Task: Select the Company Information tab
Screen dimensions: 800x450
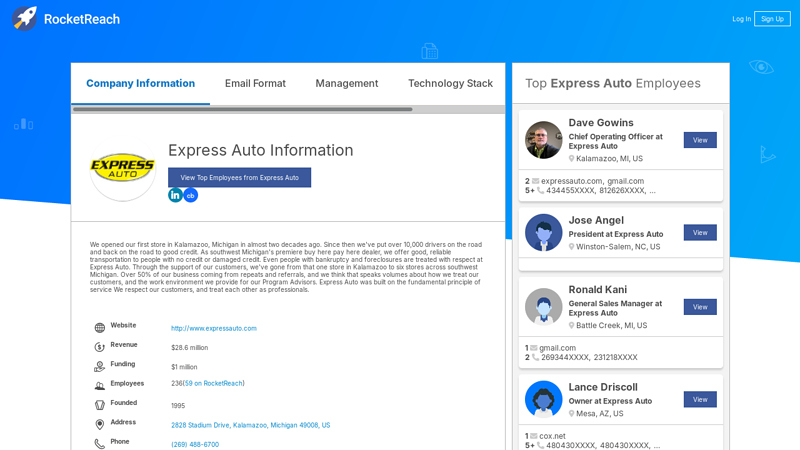Action: click(140, 84)
